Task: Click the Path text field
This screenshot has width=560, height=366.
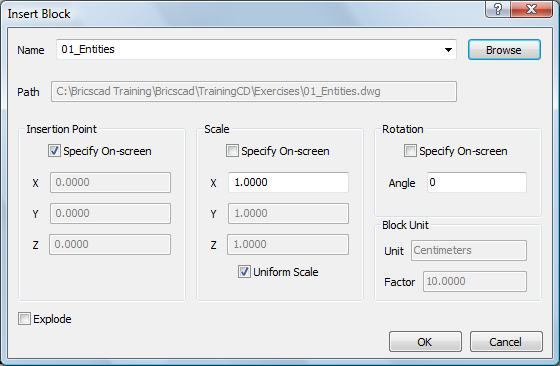Action: coord(254,91)
